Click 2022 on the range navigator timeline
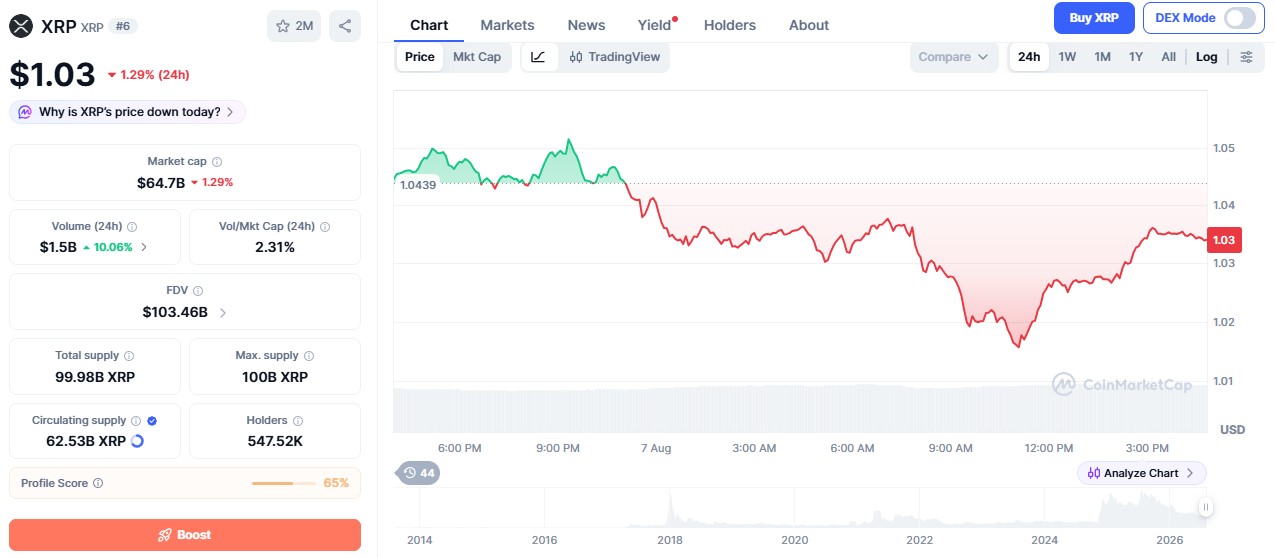Image resolution: width=1275 pixels, height=558 pixels. coord(920,540)
